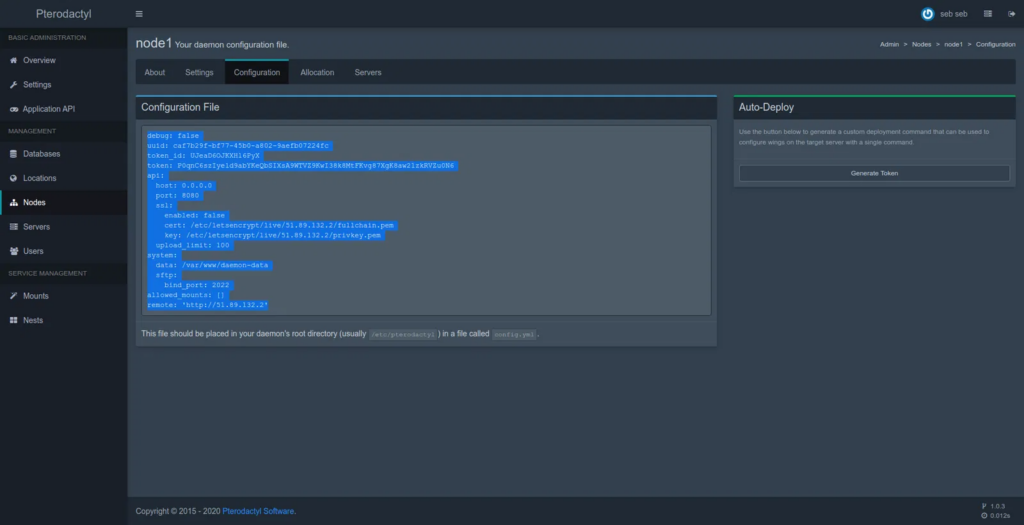Click the Overview home icon
This screenshot has height=525, width=1024.
[13, 61]
